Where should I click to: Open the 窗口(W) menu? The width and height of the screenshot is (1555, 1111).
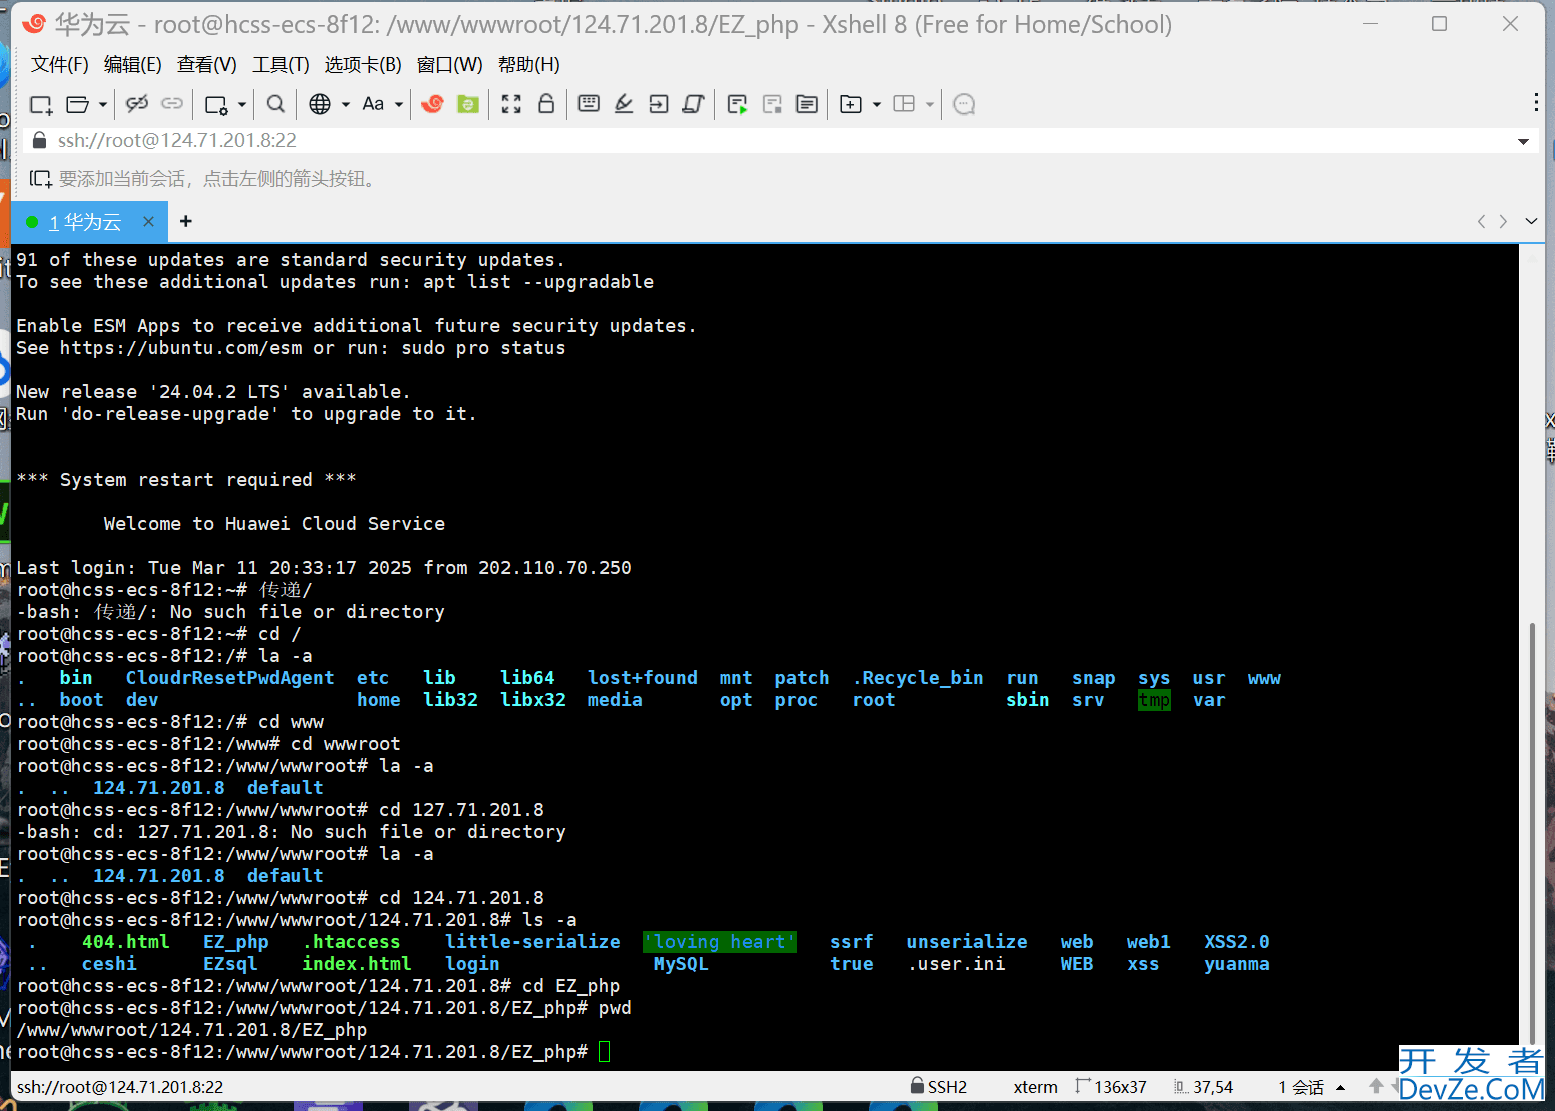click(450, 65)
